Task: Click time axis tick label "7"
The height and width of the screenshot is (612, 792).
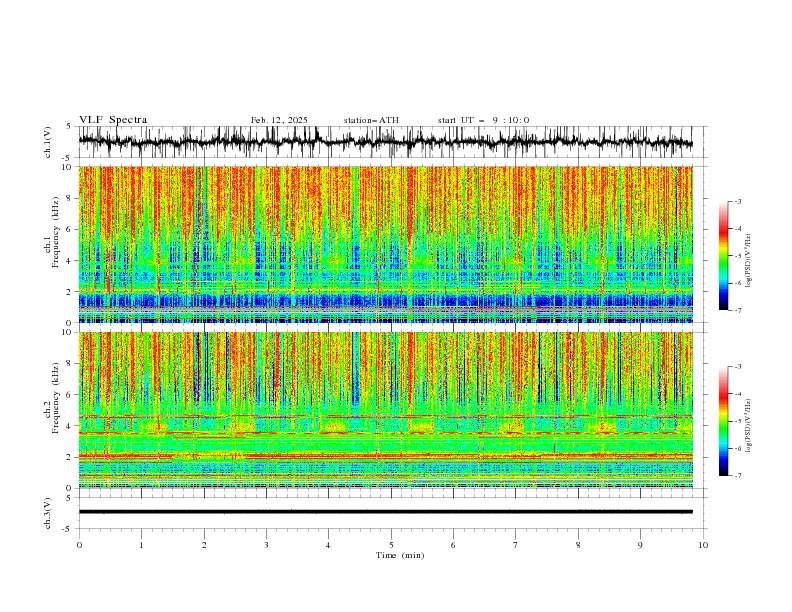Action: point(516,545)
